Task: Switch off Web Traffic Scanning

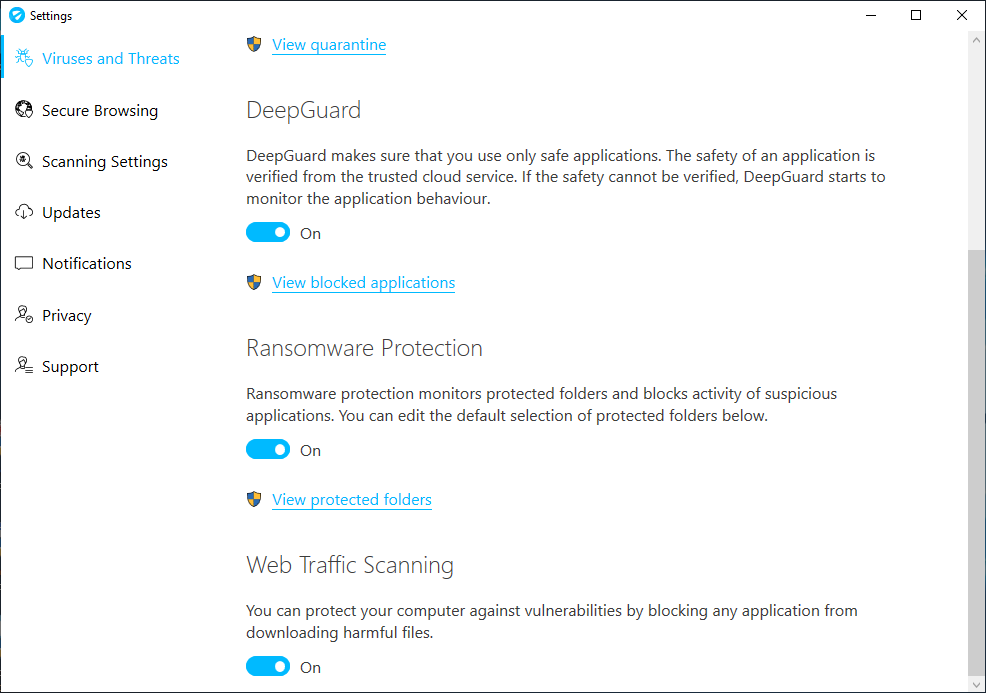Action: (x=268, y=667)
